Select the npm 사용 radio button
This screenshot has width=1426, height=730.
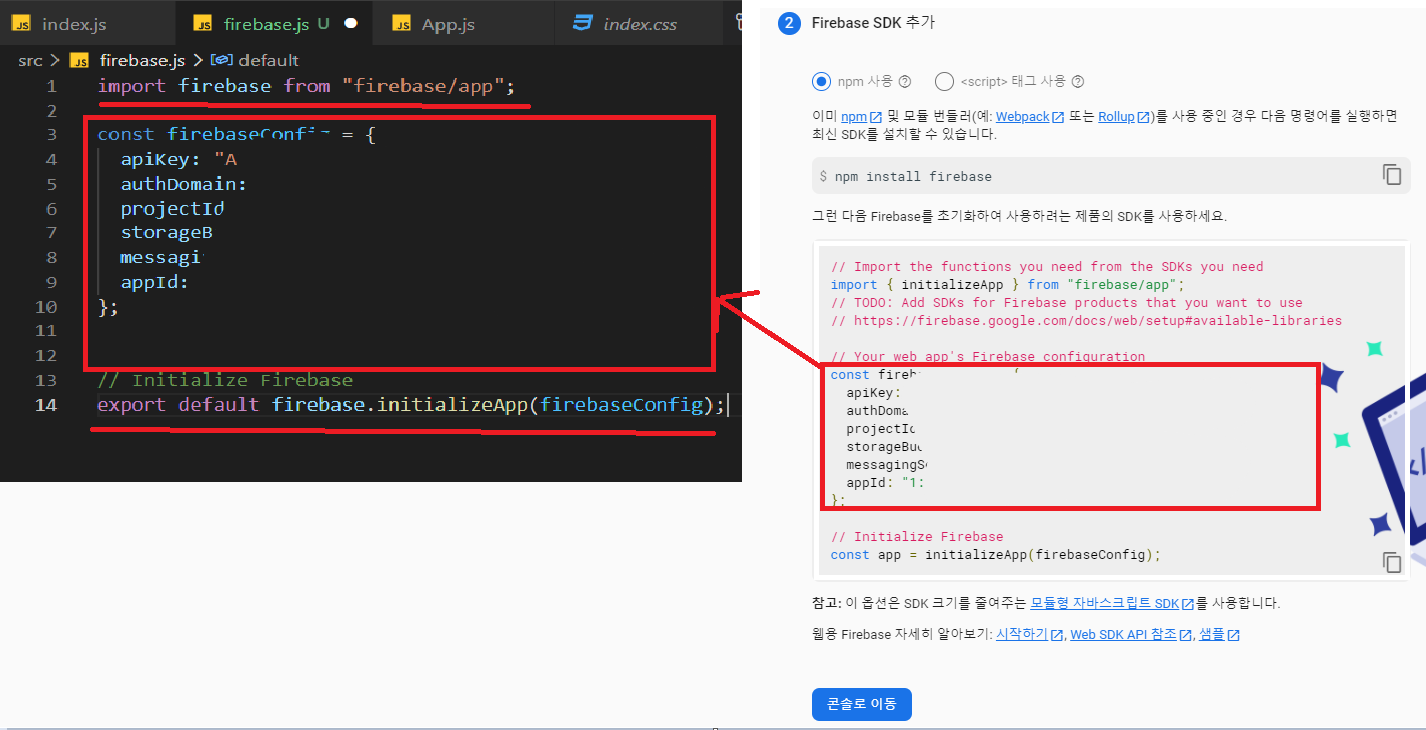[822, 82]
